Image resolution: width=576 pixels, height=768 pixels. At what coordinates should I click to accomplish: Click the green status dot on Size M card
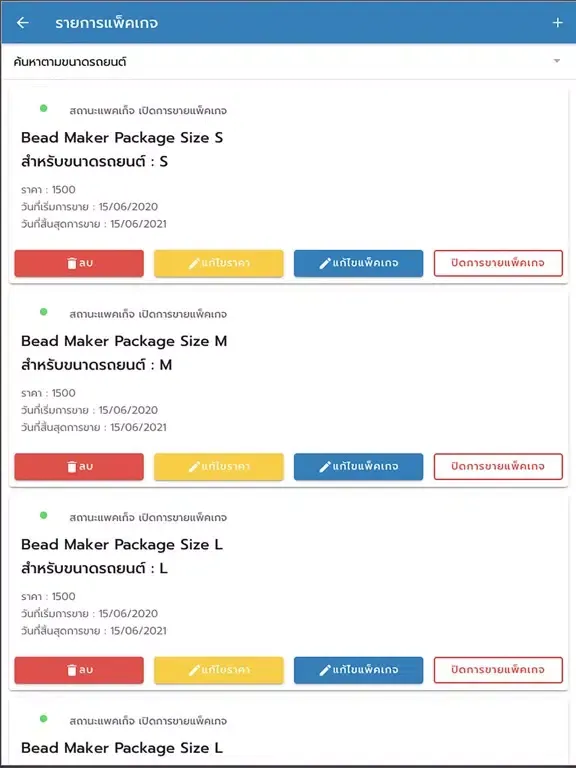coord(44,312)
